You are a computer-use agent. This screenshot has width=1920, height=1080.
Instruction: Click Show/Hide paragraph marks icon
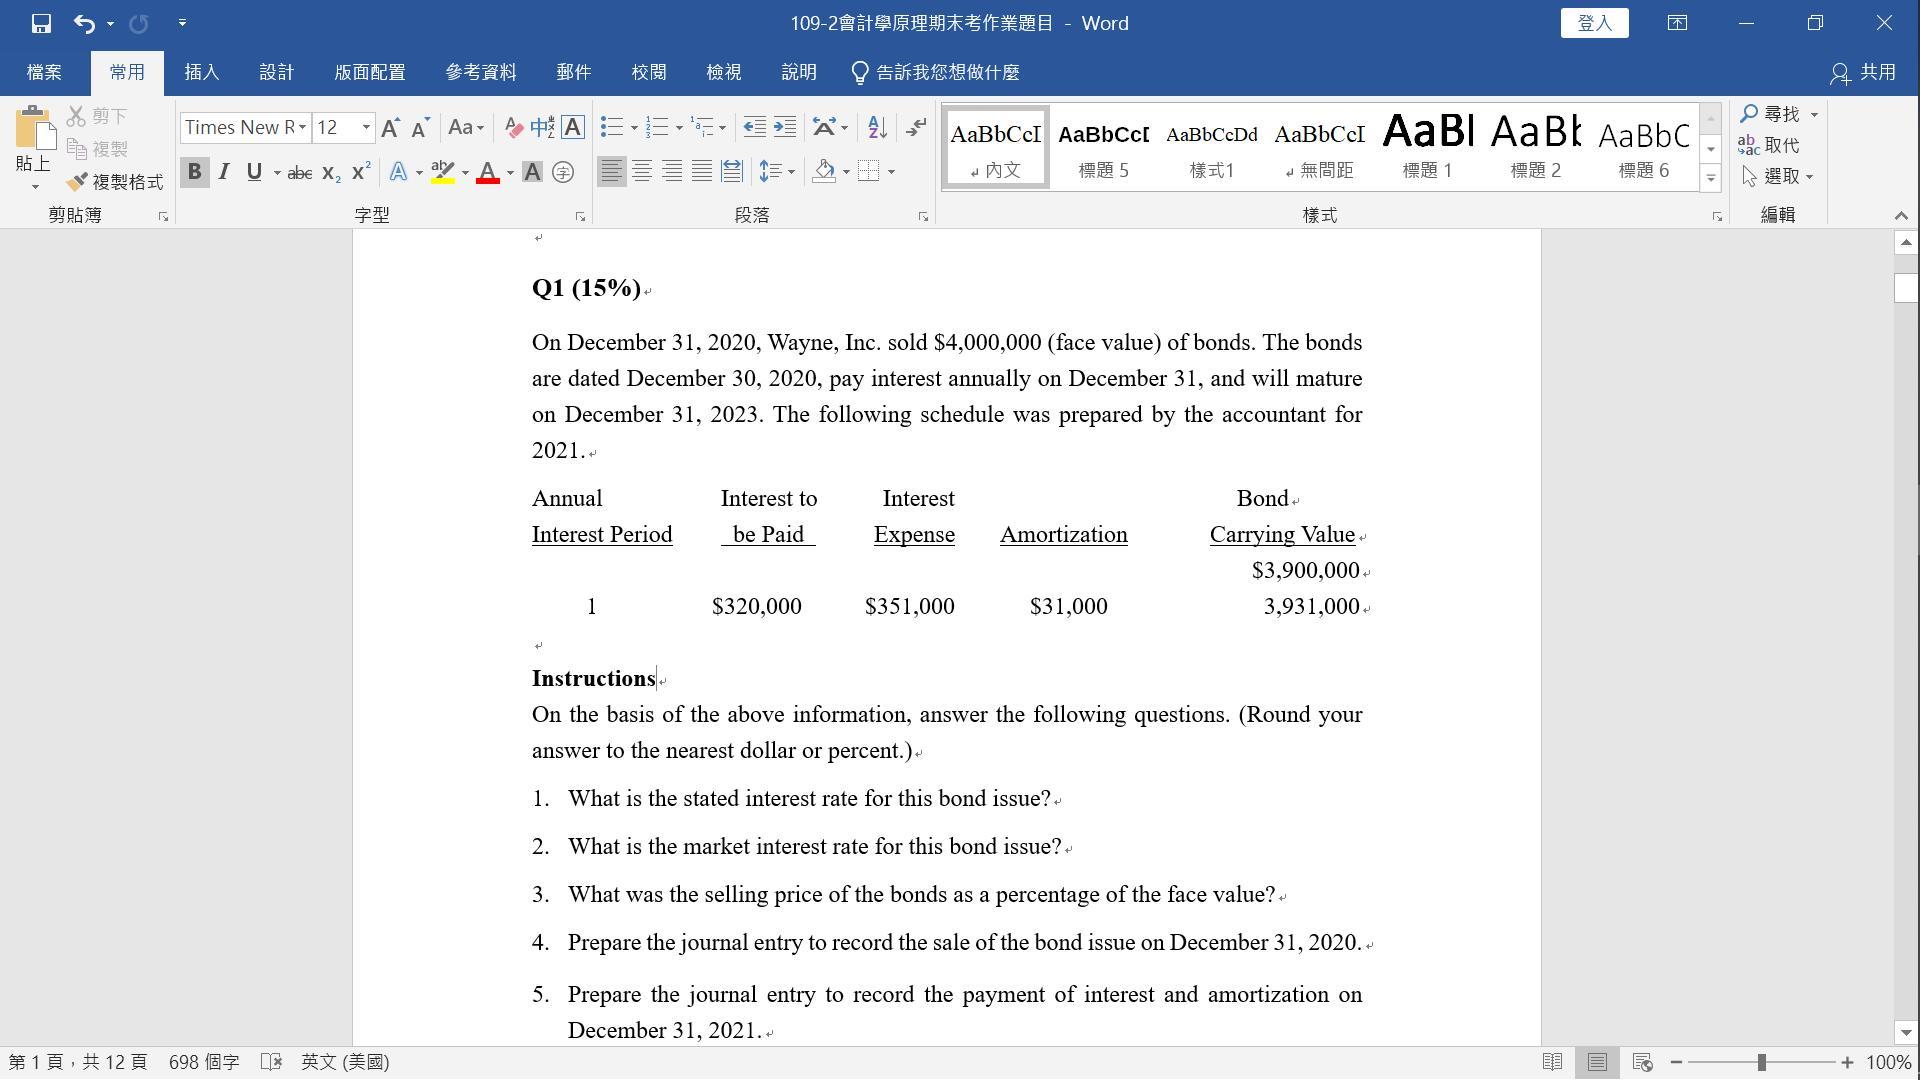pyautogui.click(x=916, y=127)
